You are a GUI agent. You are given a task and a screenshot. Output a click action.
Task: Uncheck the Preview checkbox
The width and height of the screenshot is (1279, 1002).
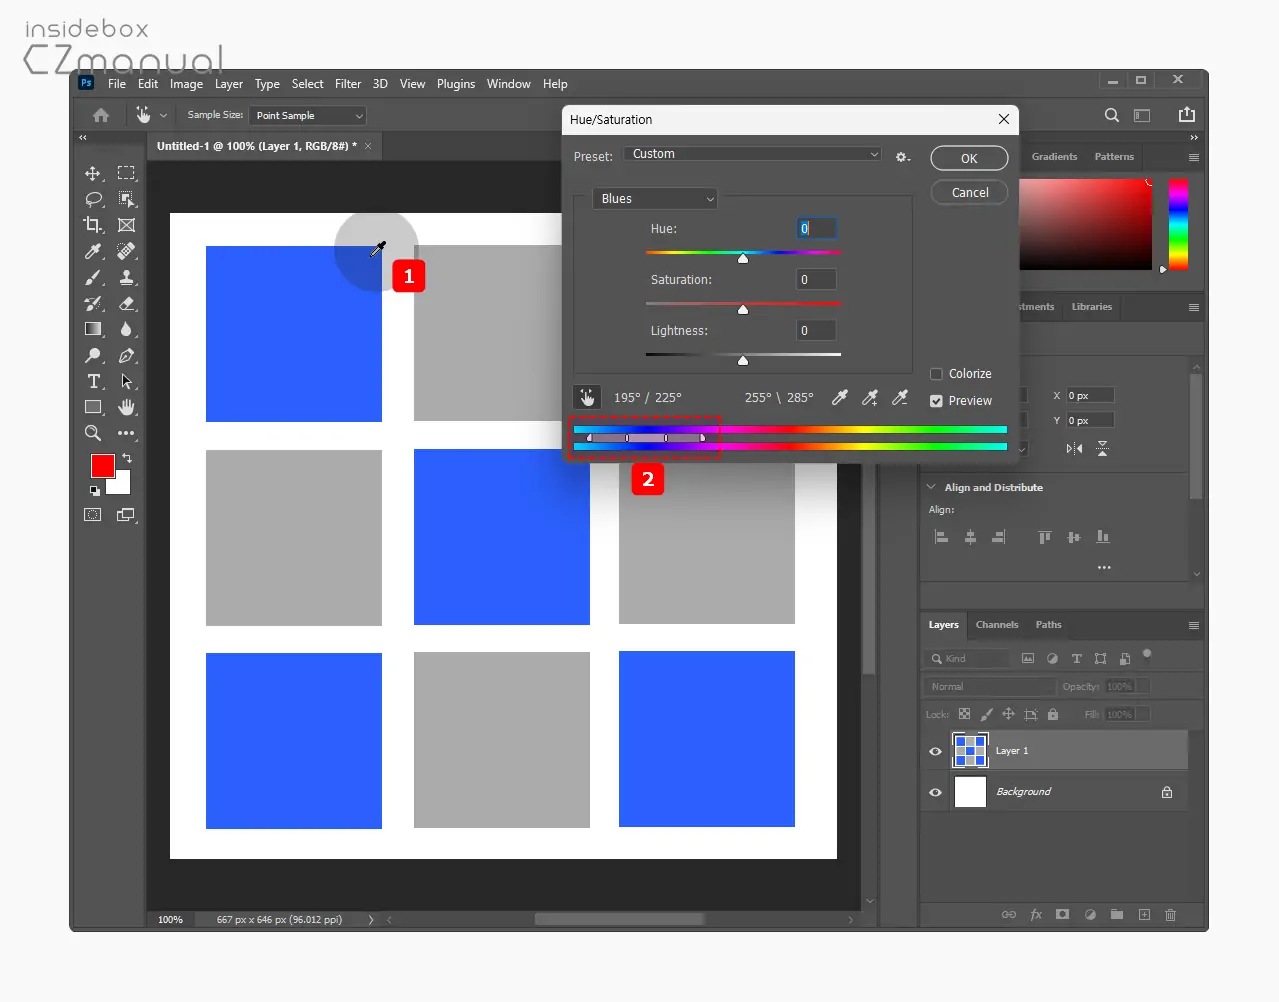pos(936,401)
